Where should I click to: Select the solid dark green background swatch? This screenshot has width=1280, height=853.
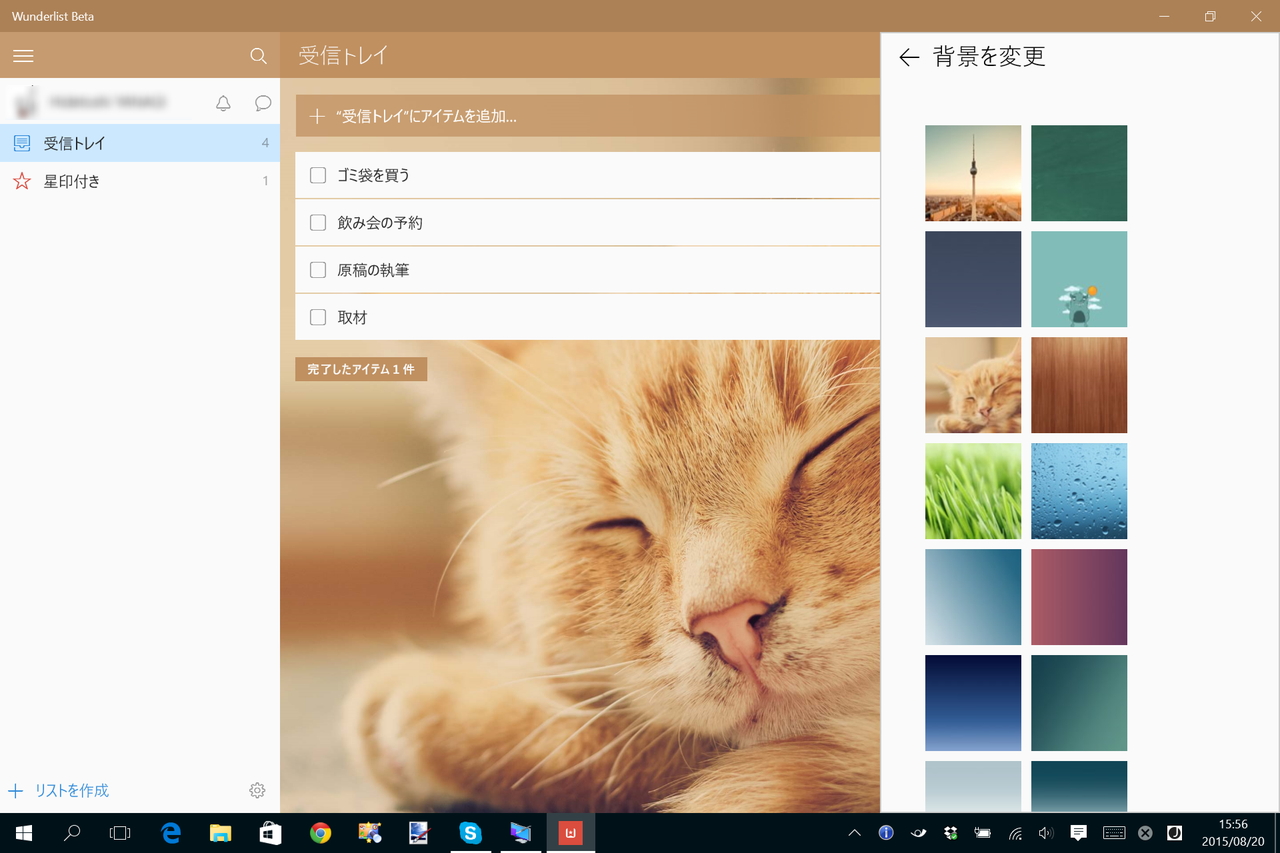(1079, 173)
